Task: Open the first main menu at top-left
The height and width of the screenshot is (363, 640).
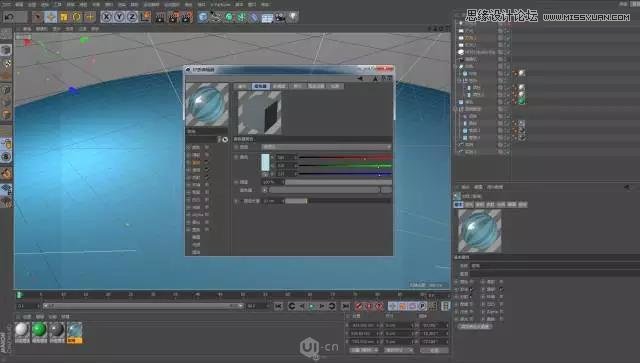Action: coord(7,4)
